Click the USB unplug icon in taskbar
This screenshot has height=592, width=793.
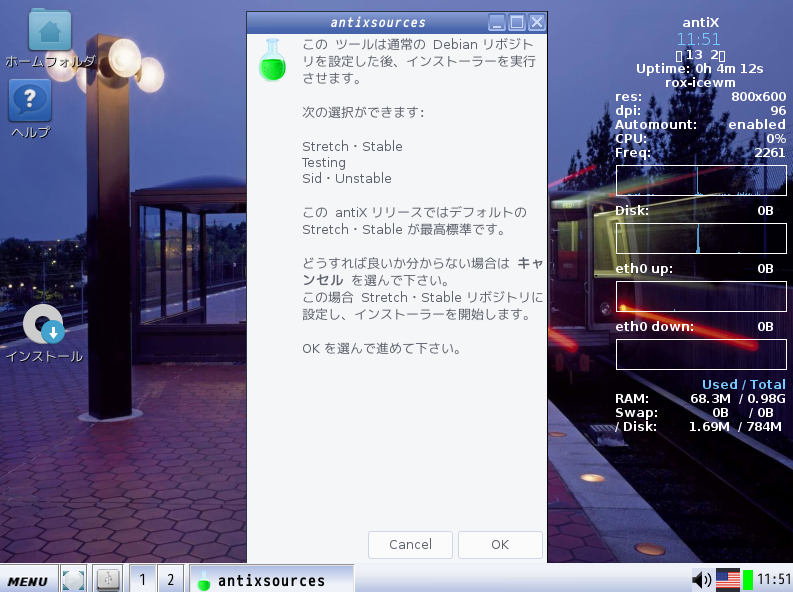pyautogui.click(x=108, y=579)
